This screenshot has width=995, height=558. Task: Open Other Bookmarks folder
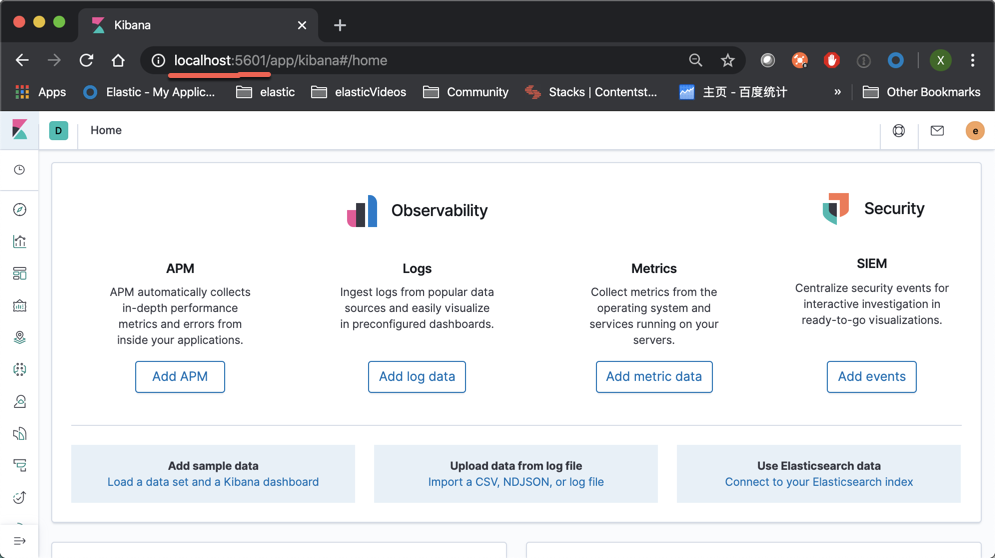[x=921, y=92]
